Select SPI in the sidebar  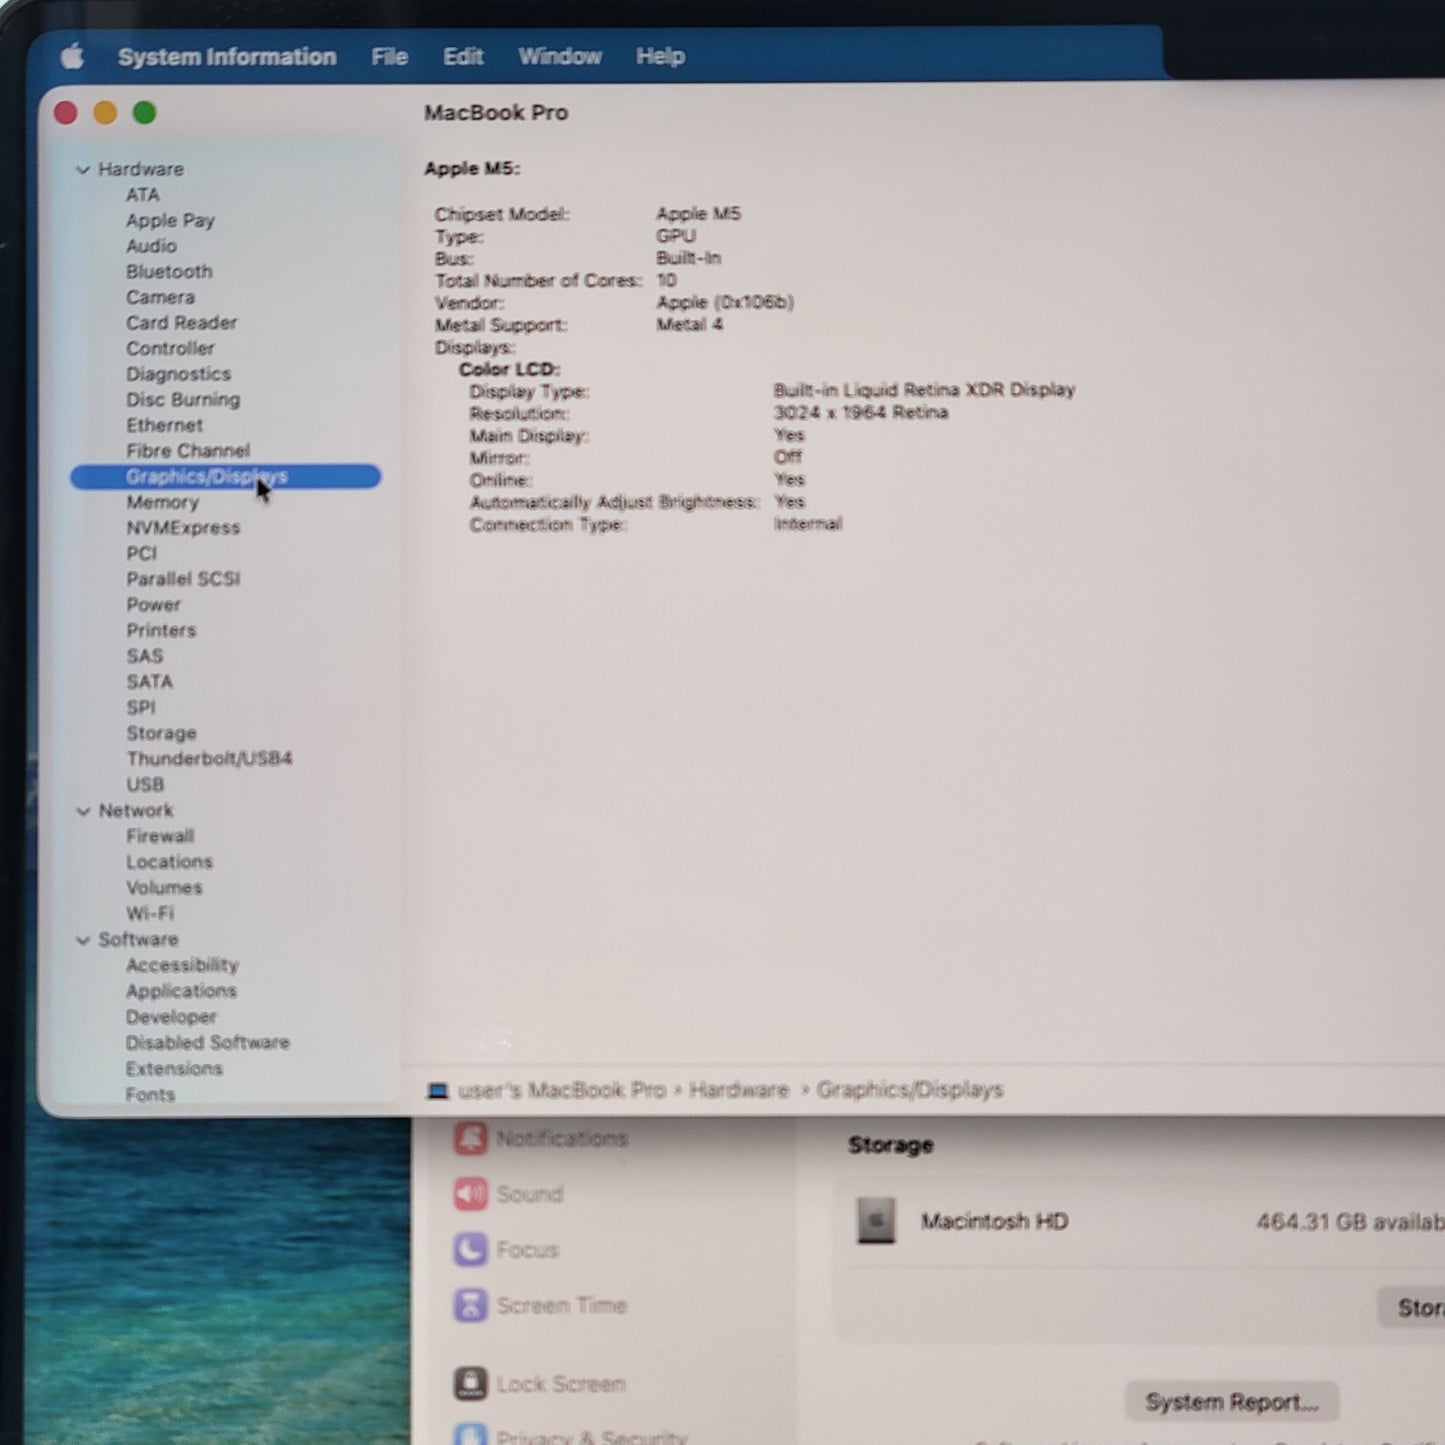(x=140, y=708)
